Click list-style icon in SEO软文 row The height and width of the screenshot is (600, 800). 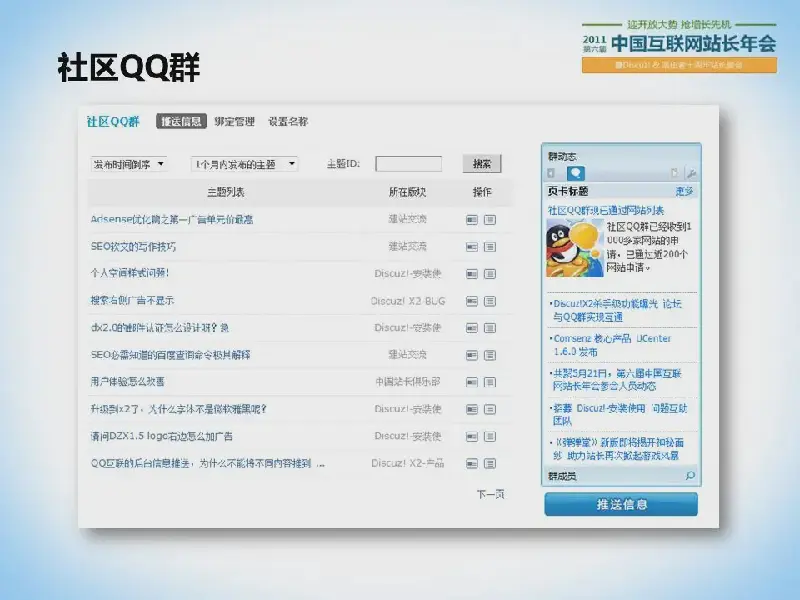pos(490,247)
